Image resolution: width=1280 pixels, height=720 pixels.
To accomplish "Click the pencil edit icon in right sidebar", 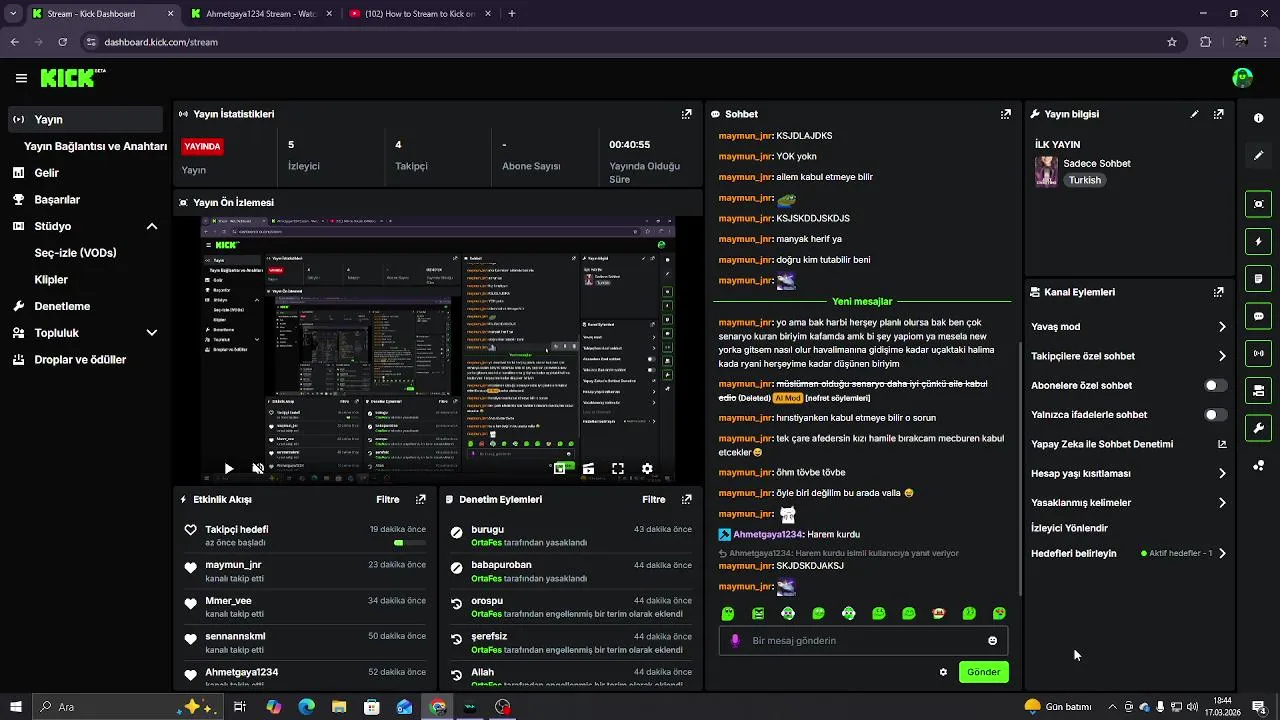I will tap(1258, 155).
